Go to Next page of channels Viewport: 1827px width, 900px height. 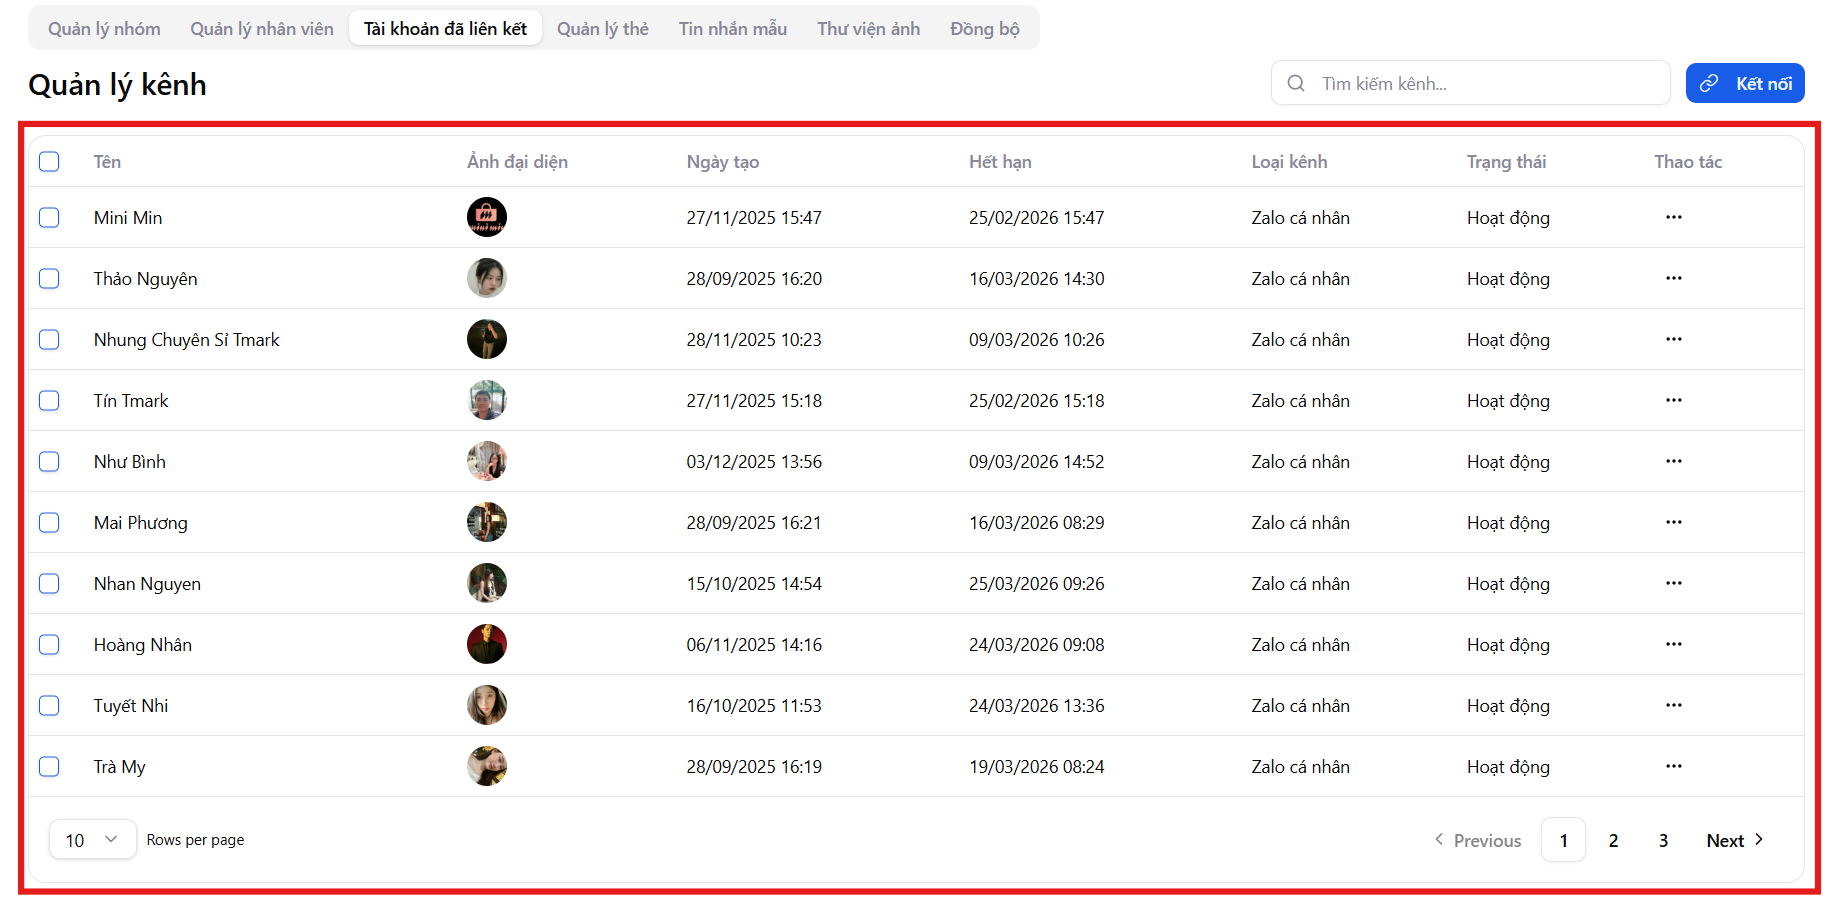[1734, 841]
